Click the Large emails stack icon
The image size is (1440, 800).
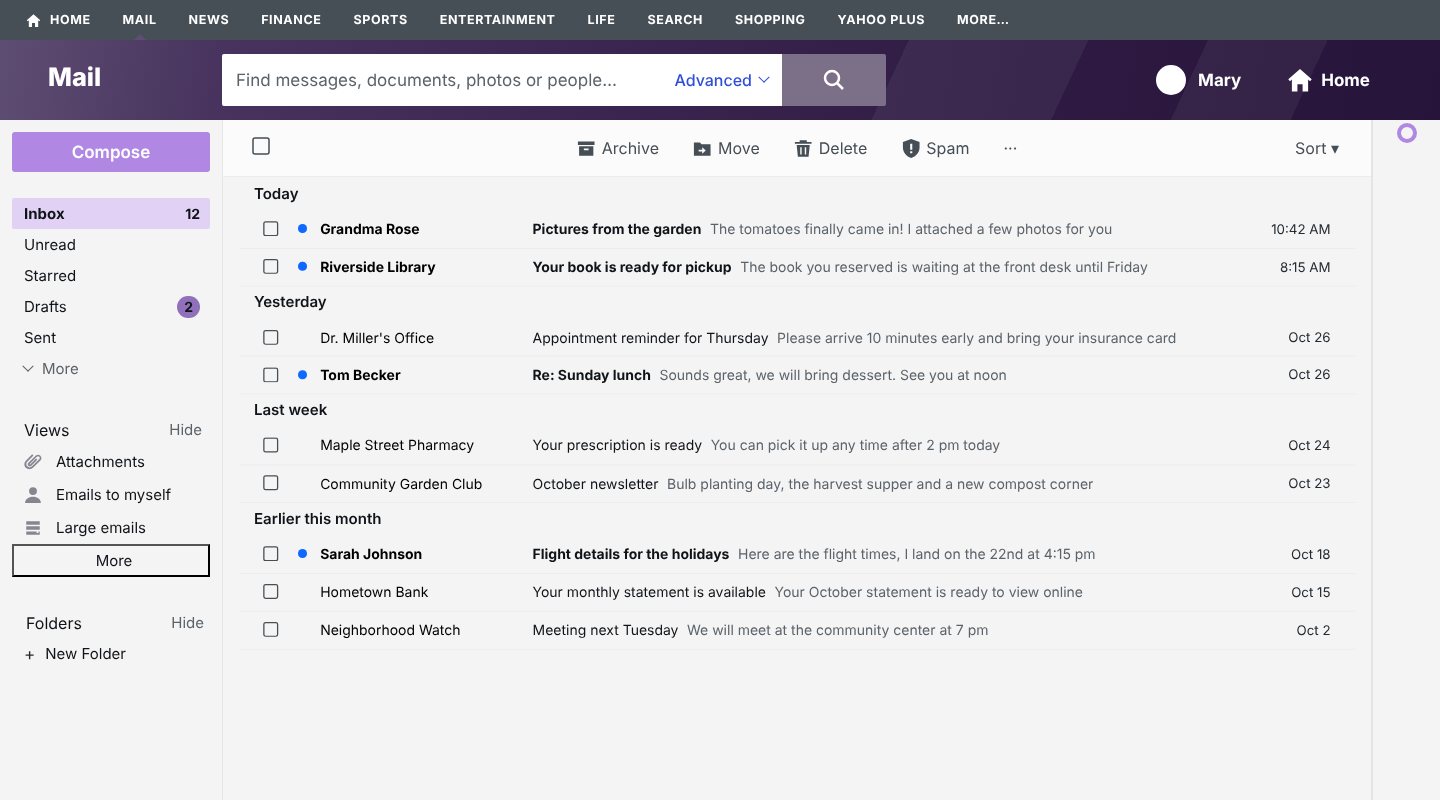coord(34,528)
